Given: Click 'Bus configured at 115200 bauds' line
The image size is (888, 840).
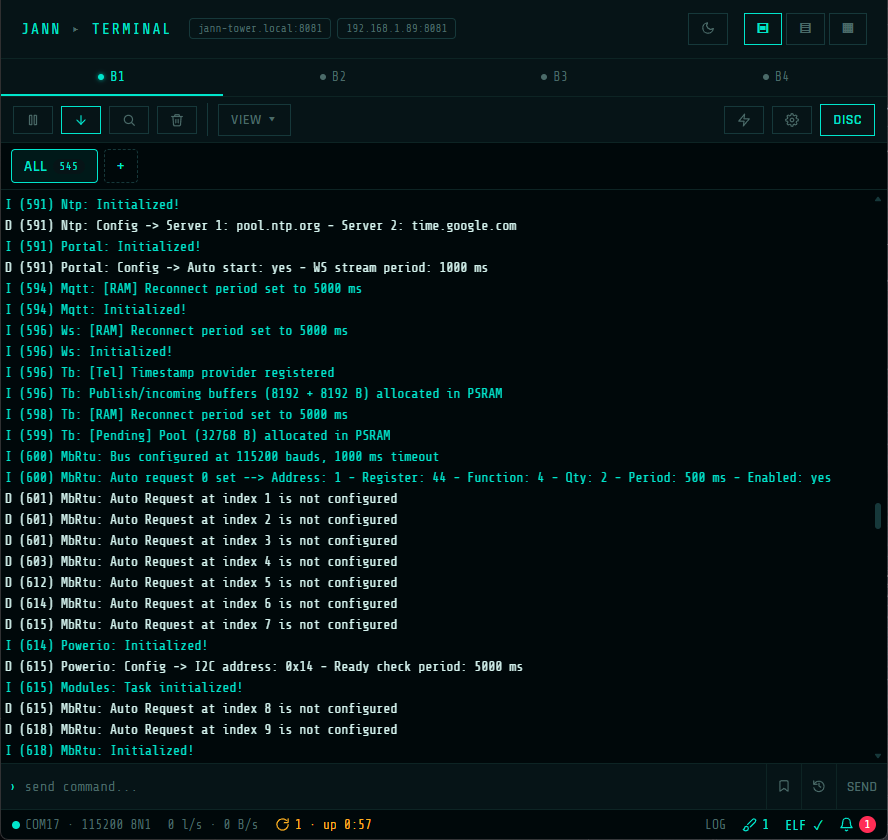Looking at the screenshot, I should [x=222, y=456].
